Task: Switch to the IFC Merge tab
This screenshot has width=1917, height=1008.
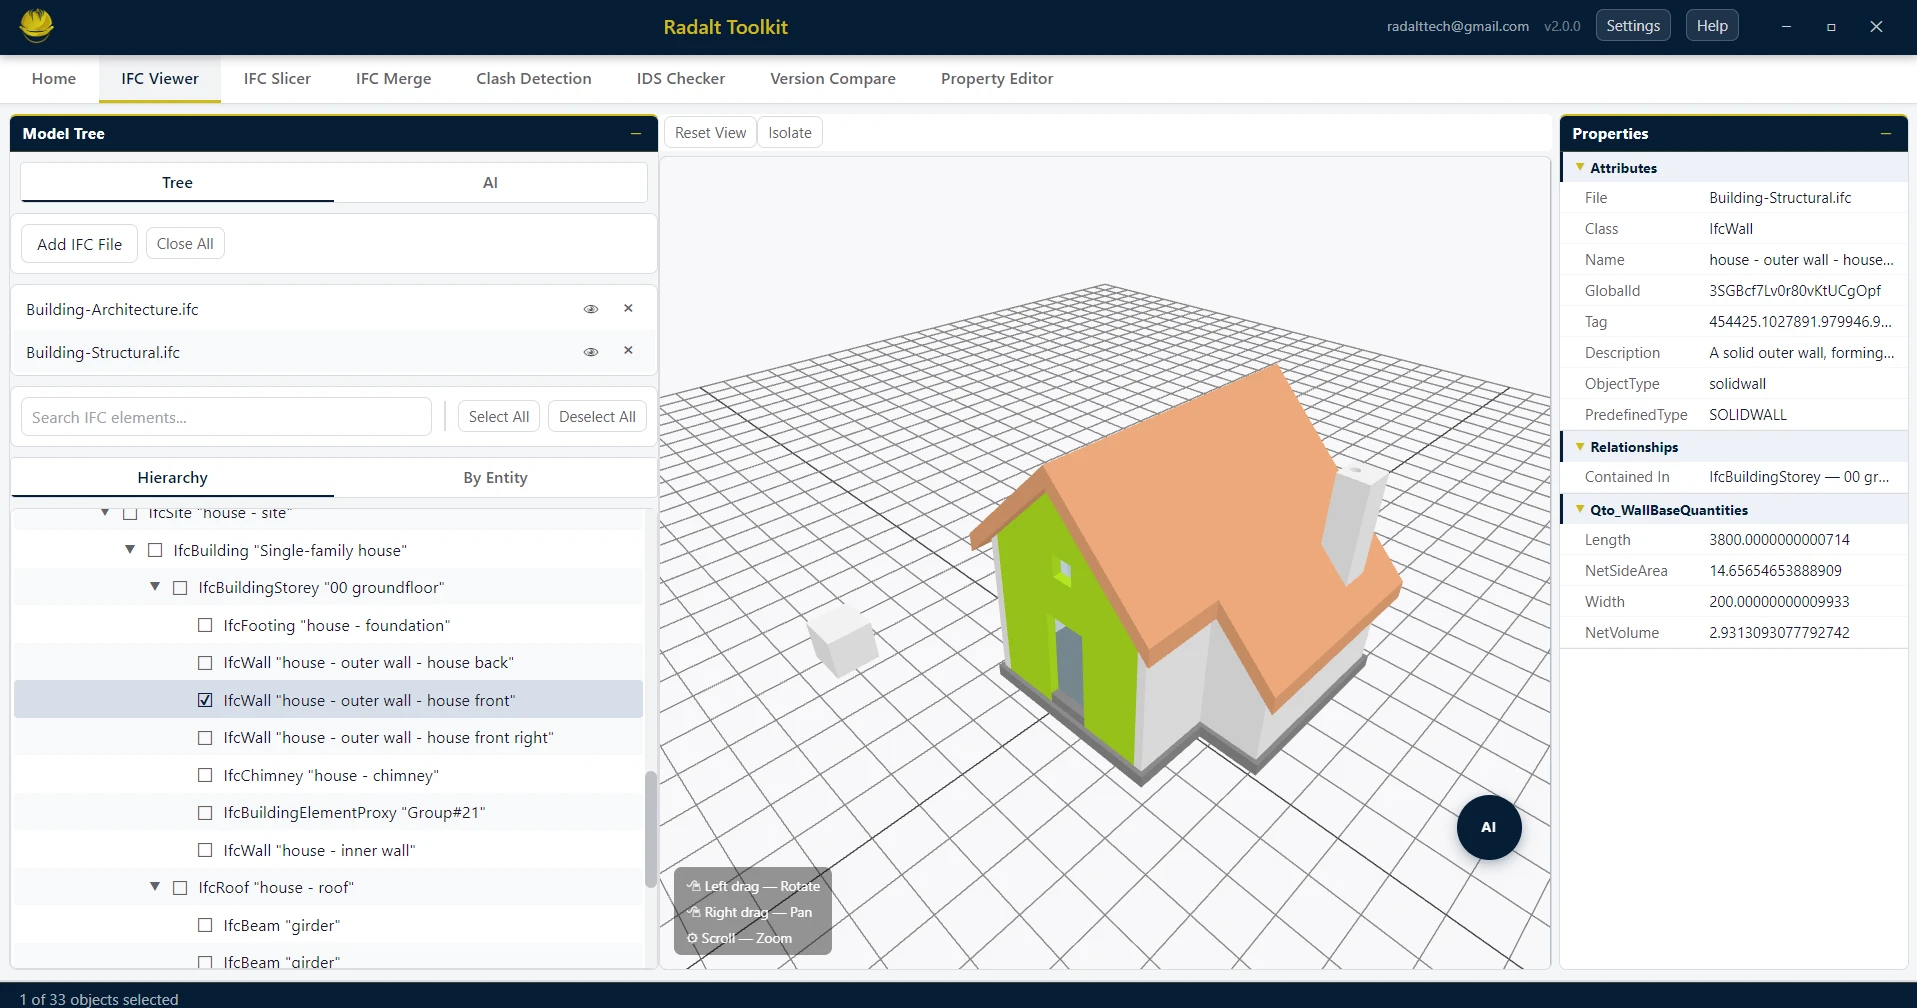Action: [x=393, y=78]
